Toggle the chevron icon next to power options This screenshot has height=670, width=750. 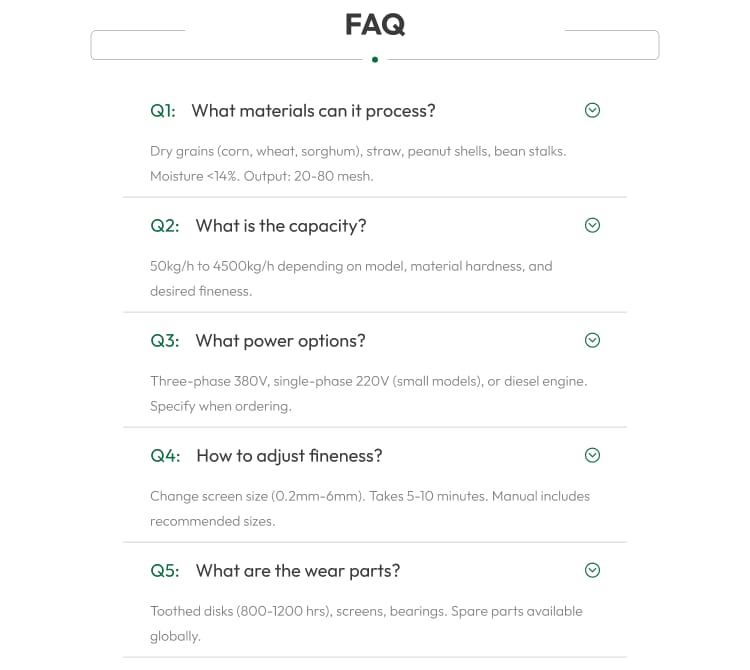click(592, 340)
